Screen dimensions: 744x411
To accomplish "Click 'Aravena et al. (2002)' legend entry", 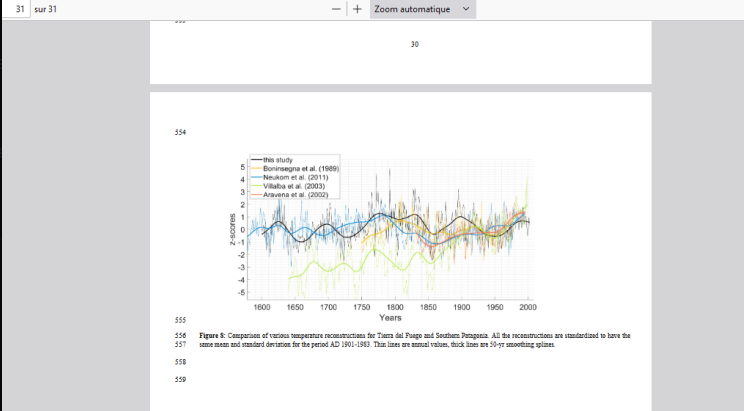I will [297, 195].
